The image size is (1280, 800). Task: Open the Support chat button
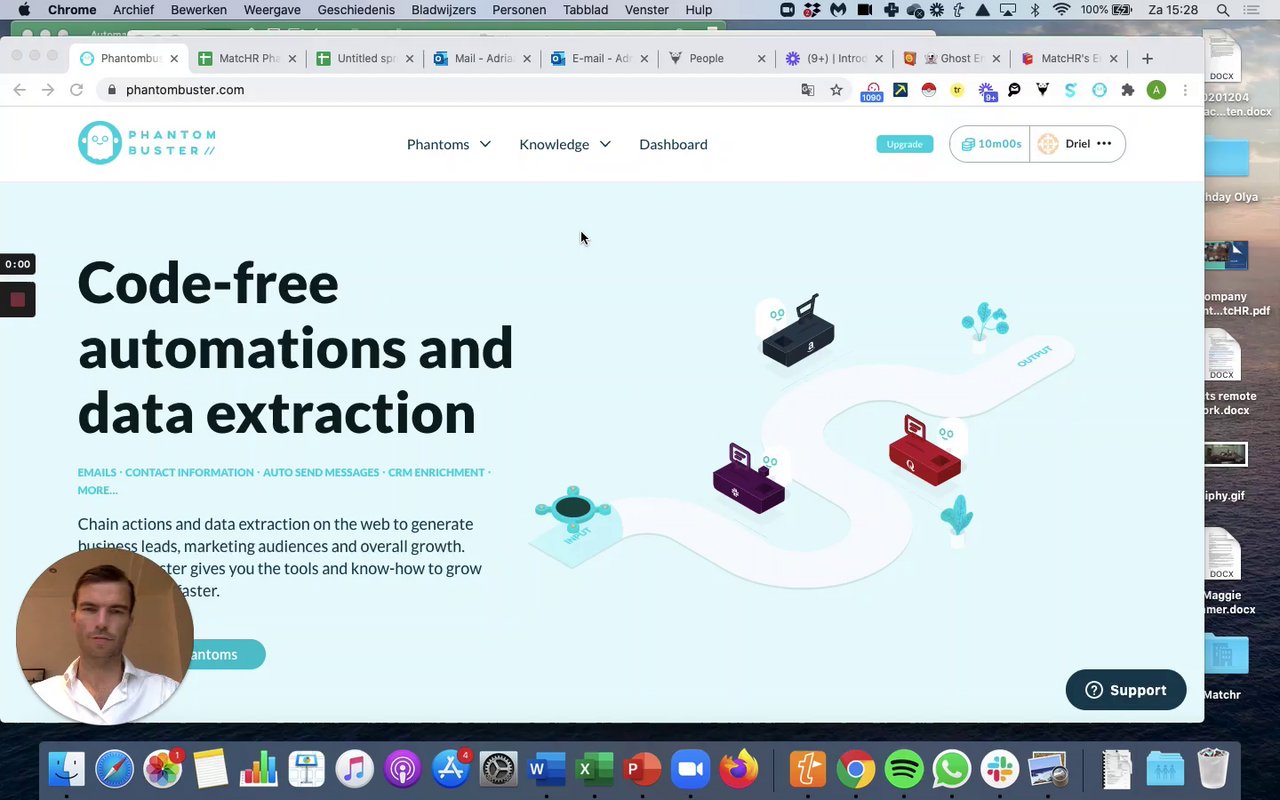click(x=1126, y=690)
